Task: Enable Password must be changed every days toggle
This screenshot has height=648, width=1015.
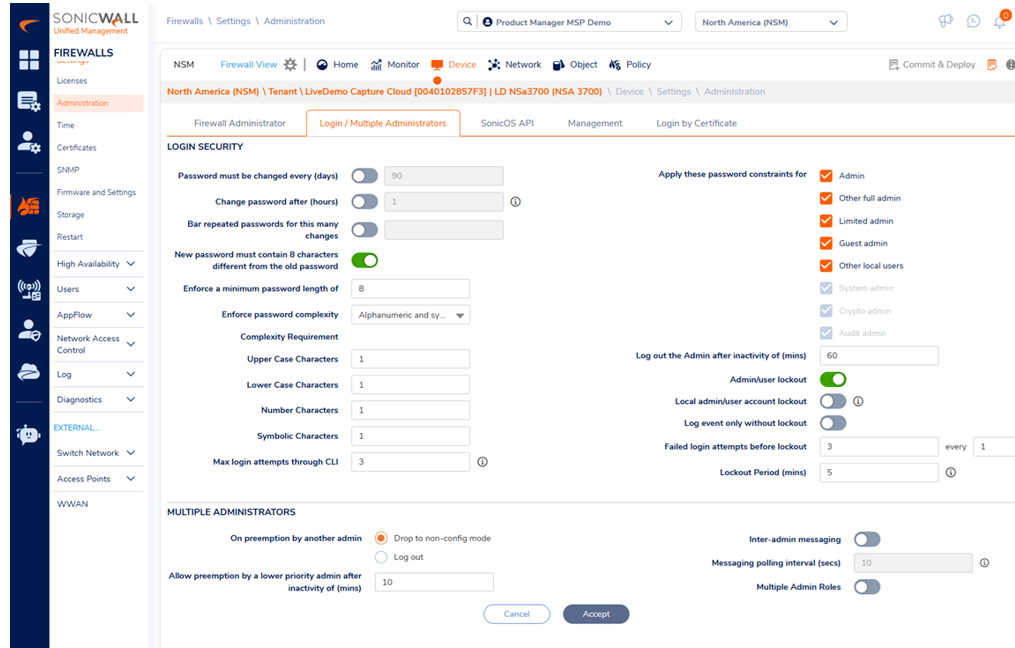Action: (364, 176)
